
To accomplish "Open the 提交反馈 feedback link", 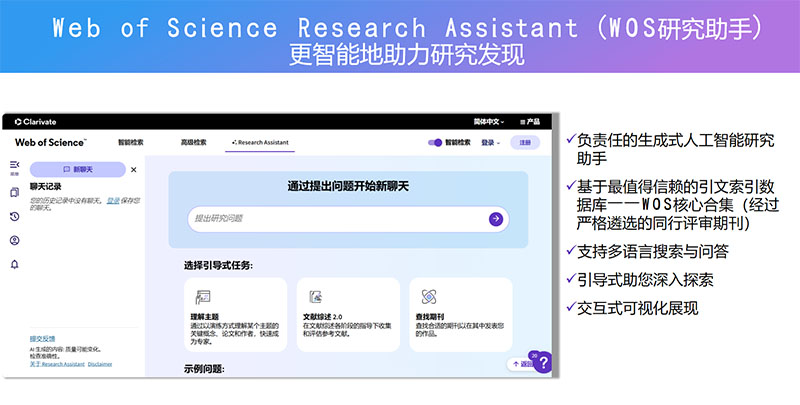I will [42, 339].
